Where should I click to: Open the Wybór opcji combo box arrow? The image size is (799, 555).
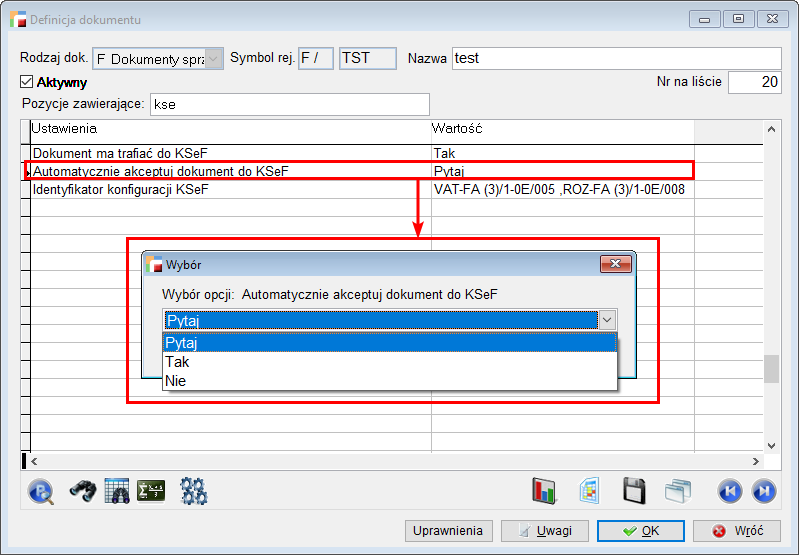pos(606,320)
